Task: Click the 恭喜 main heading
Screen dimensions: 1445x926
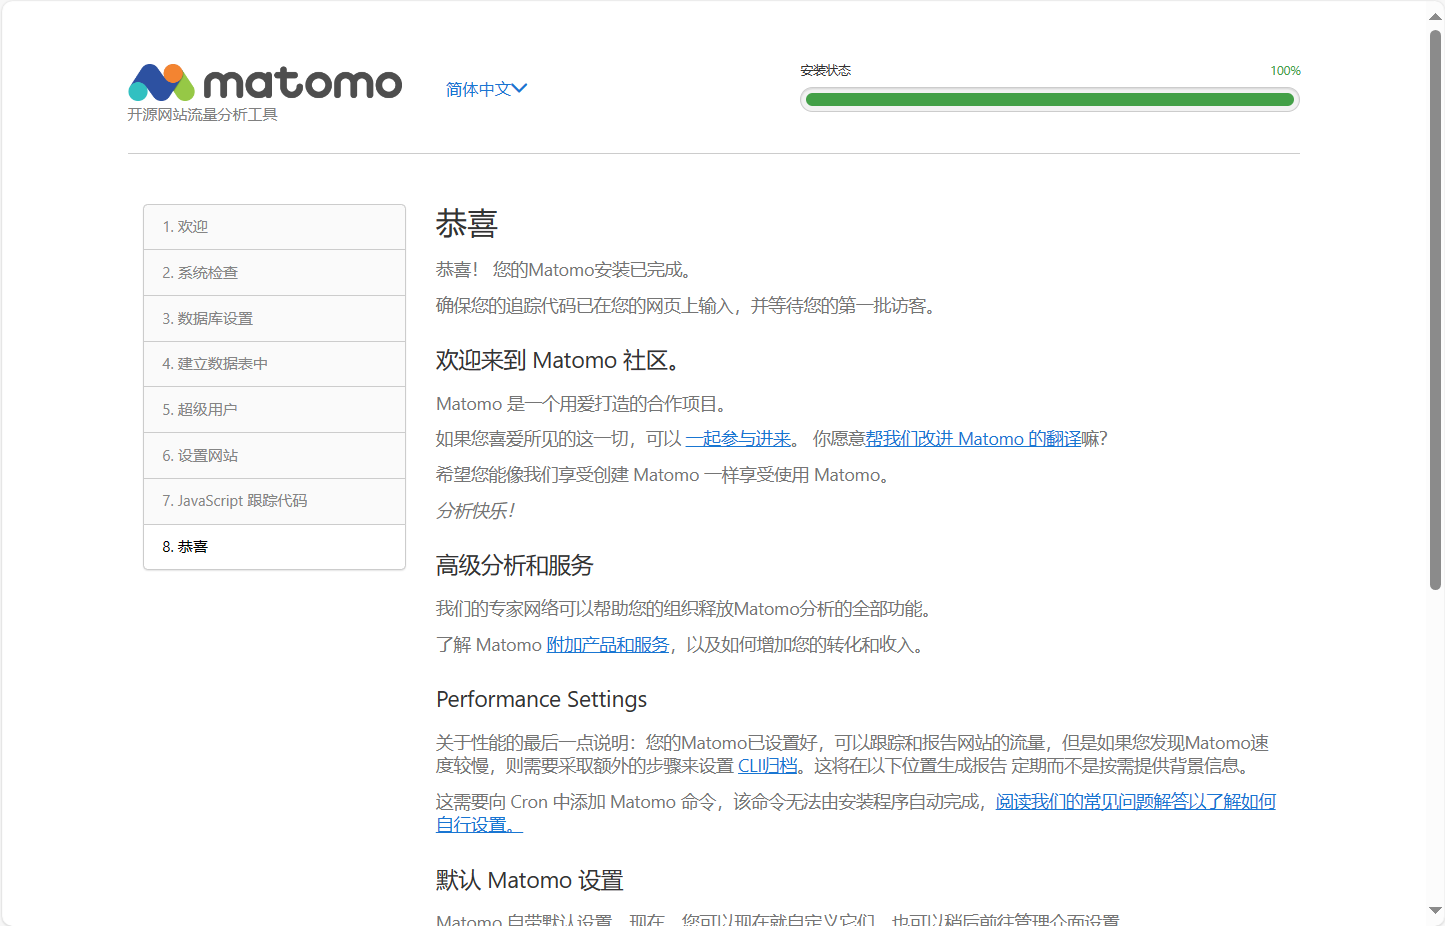Action: tap(467, 223)
